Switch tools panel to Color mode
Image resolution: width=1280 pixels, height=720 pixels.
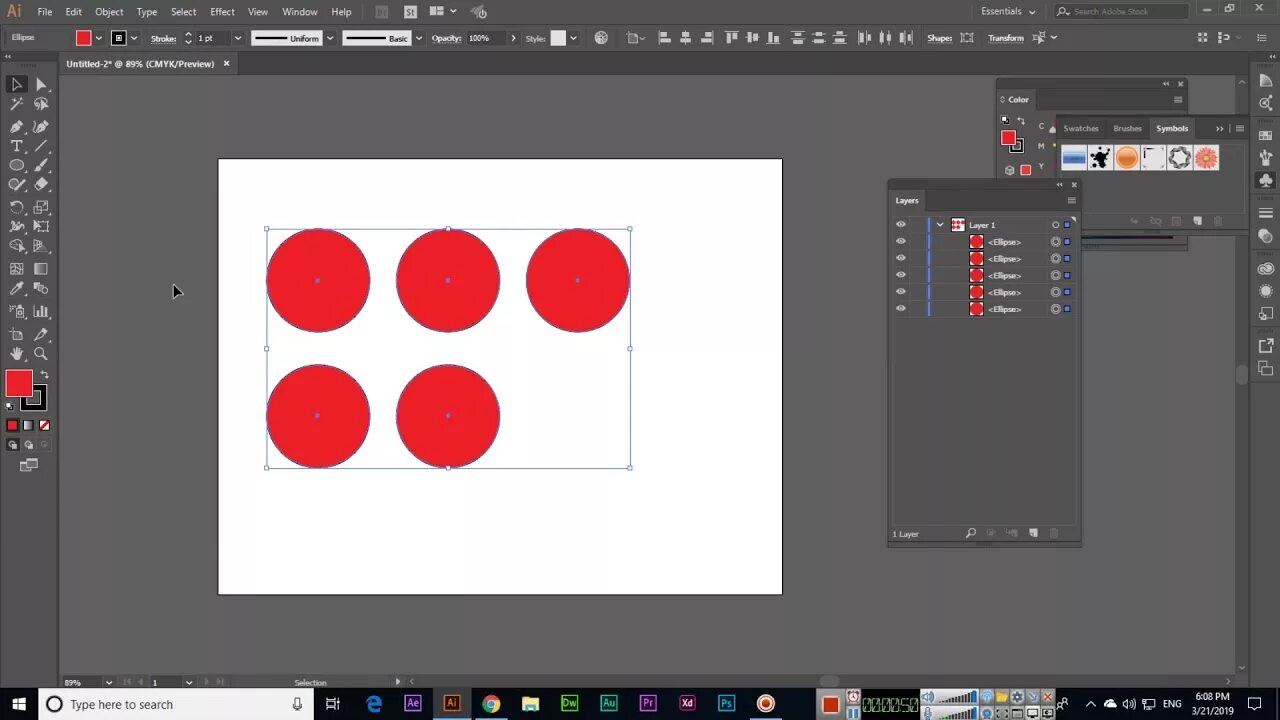click(x=12, y=425)
